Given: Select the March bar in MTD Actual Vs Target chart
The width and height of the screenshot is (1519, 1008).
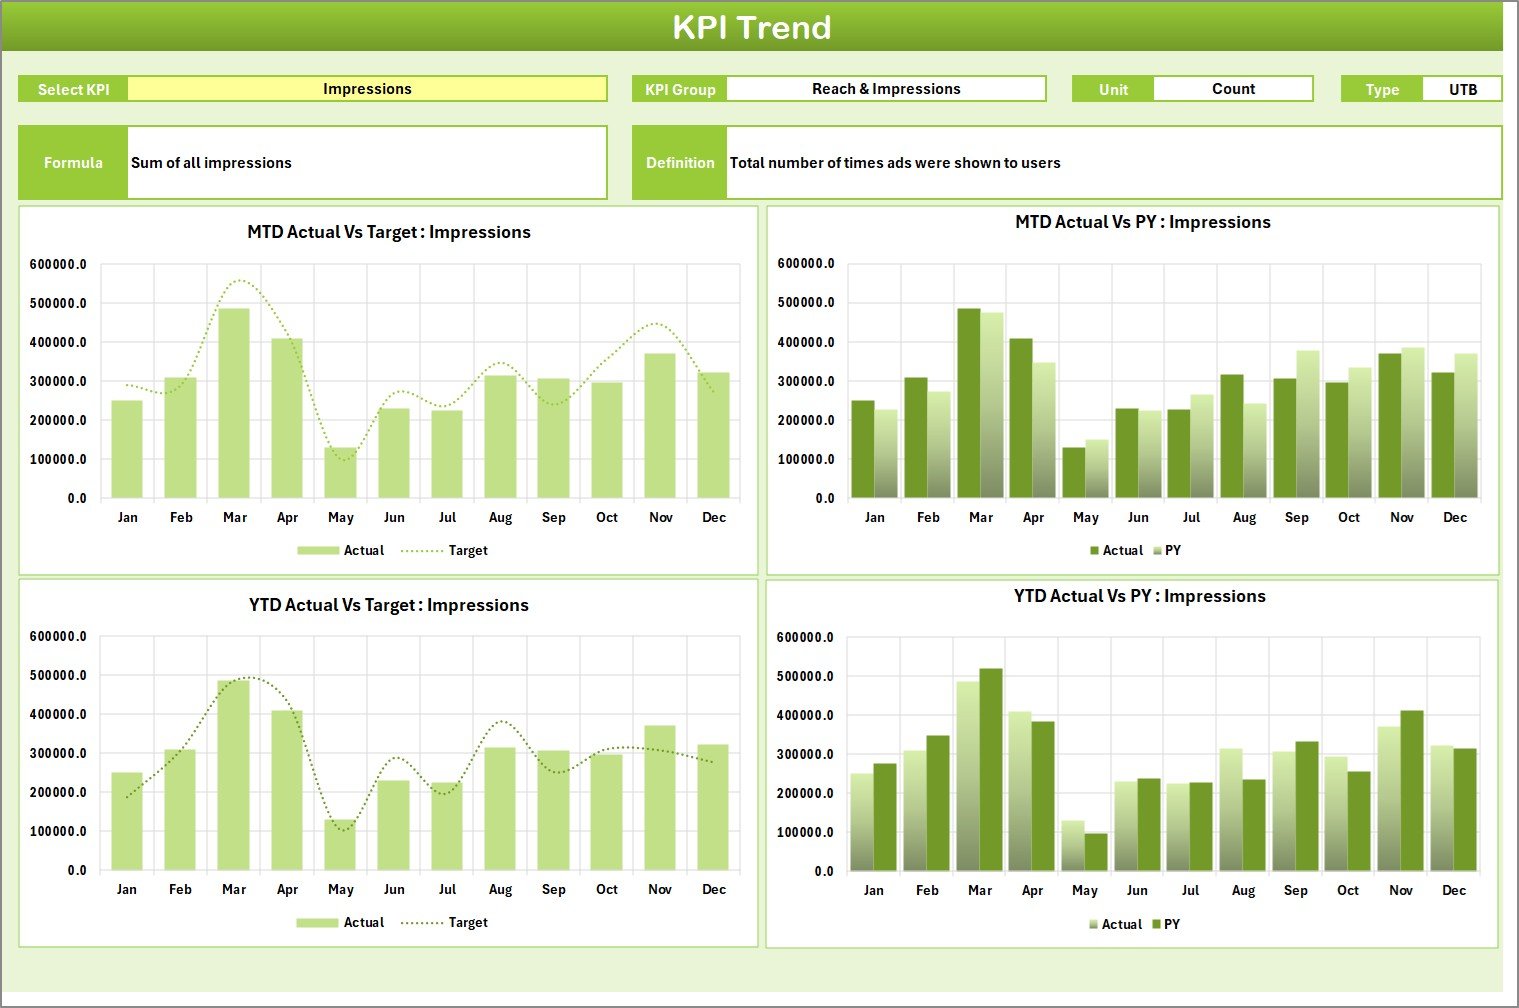Looking at the screenshot, I should point(234,400).
